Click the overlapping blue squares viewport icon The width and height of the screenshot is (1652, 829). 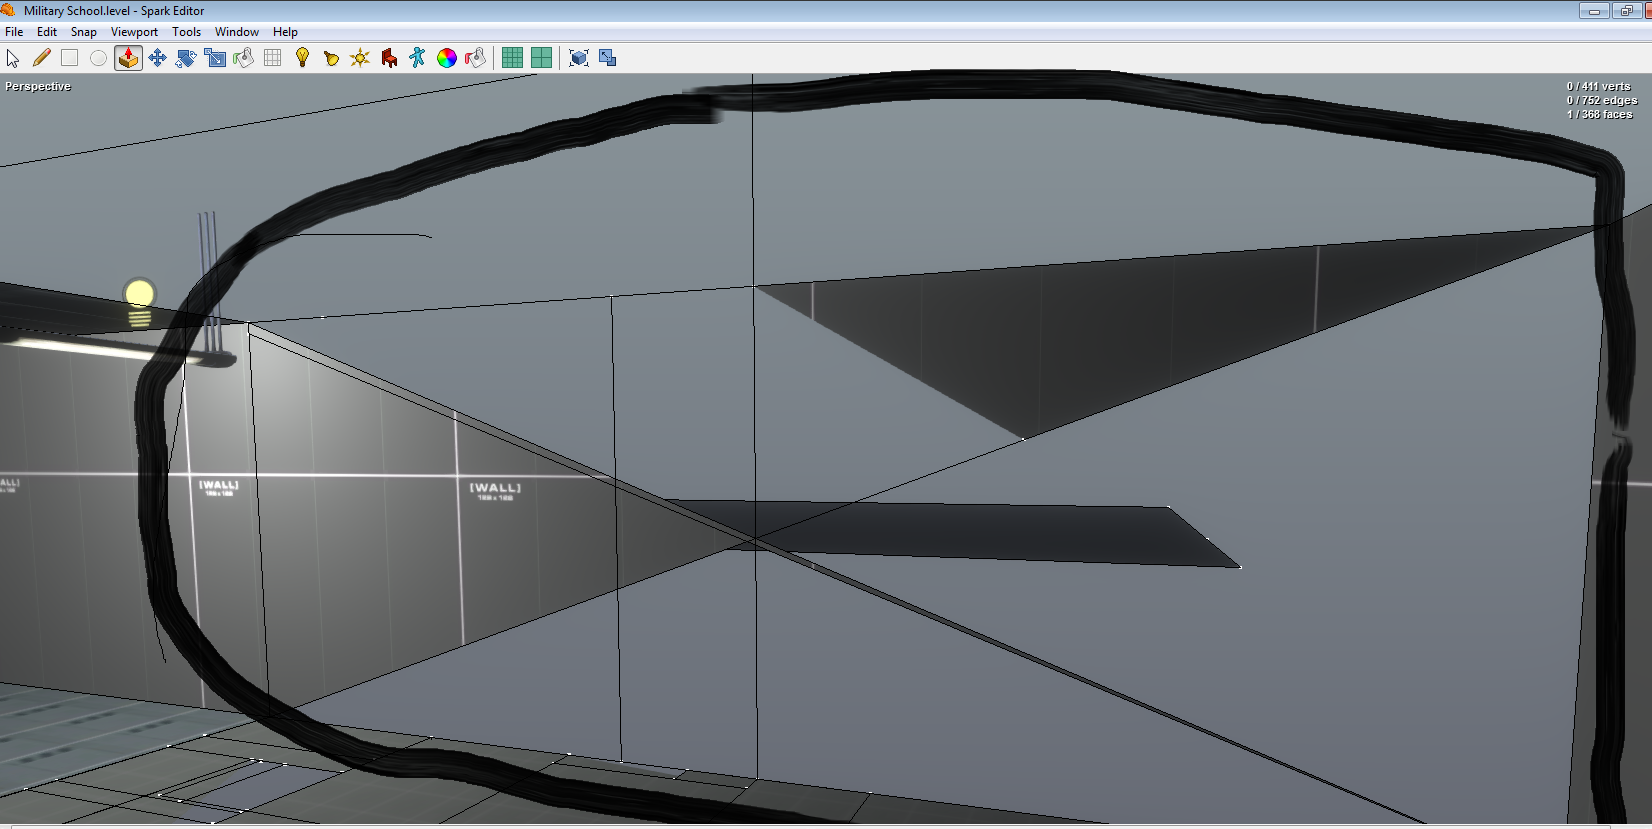pos(607,58)
